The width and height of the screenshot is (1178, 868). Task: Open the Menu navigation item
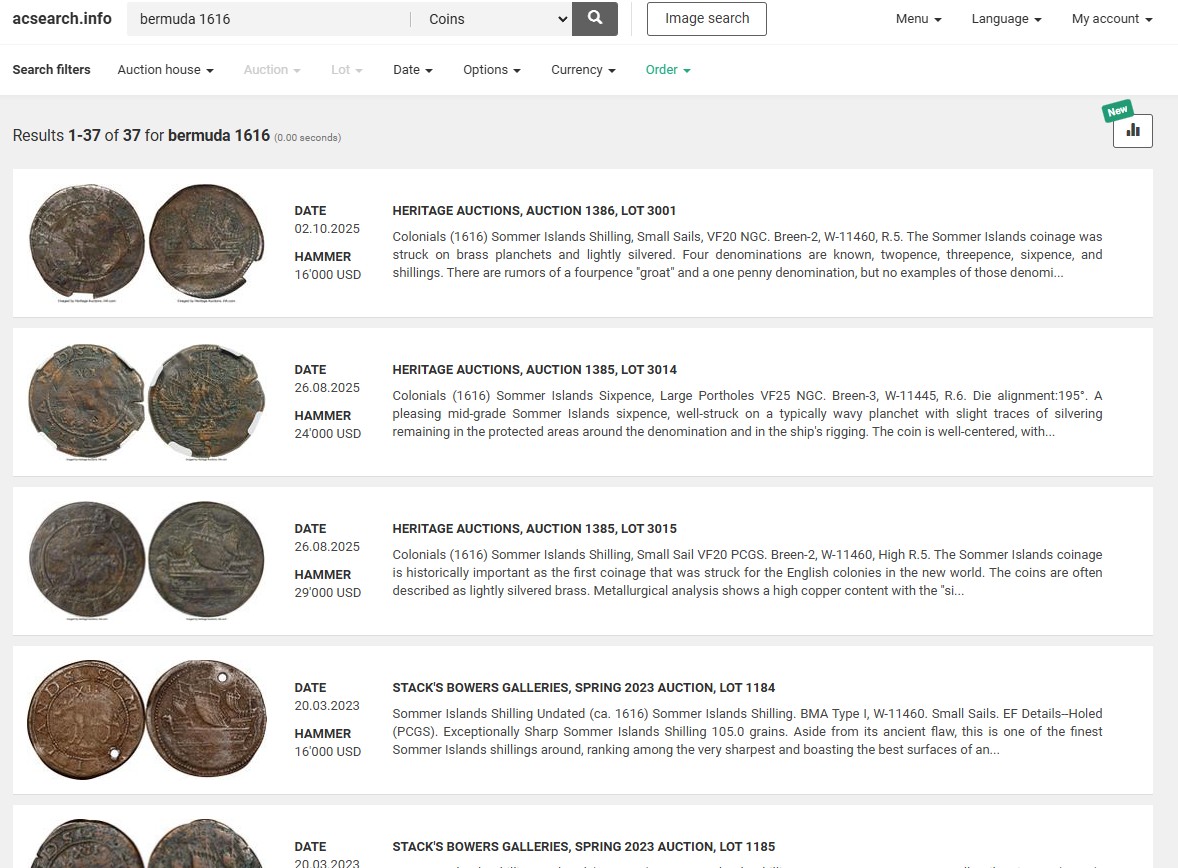[x=918, y=19]
